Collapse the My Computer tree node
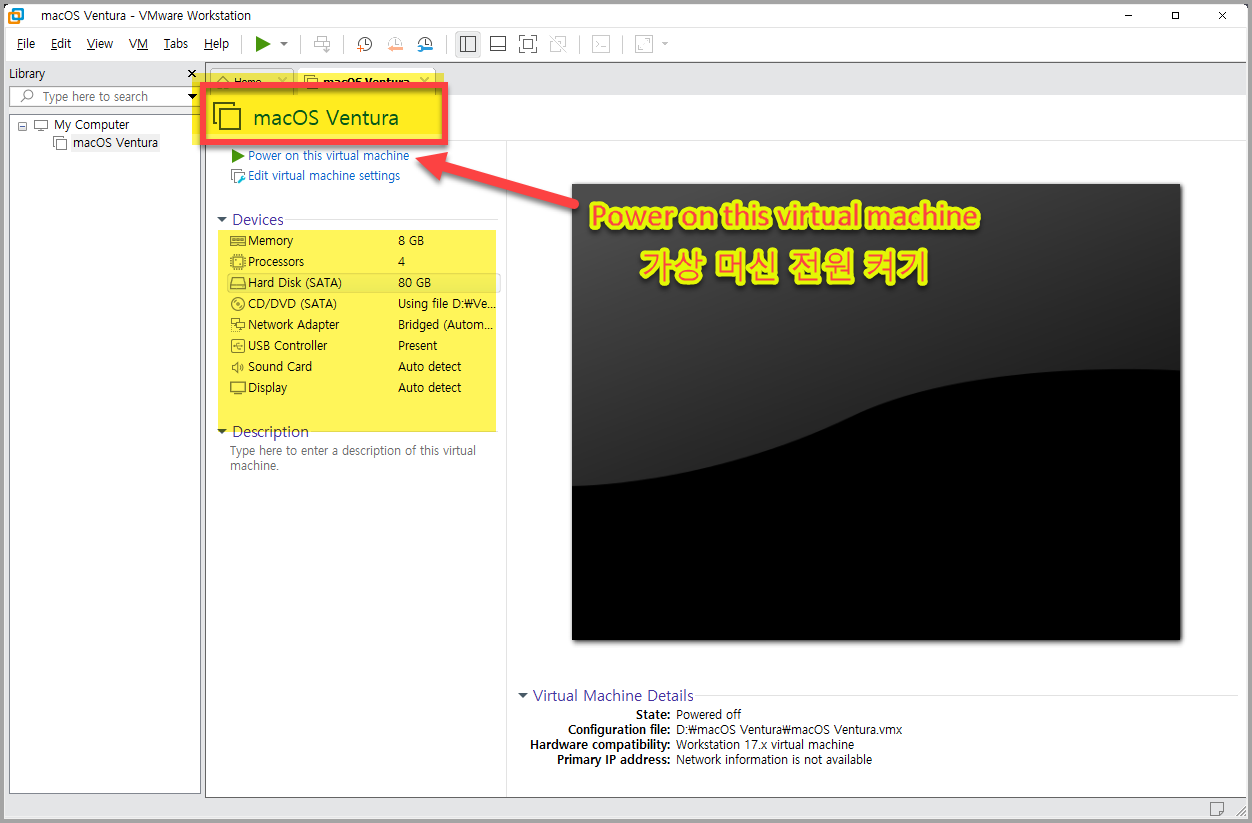The image size is (1252, 823). coord(23,125)
